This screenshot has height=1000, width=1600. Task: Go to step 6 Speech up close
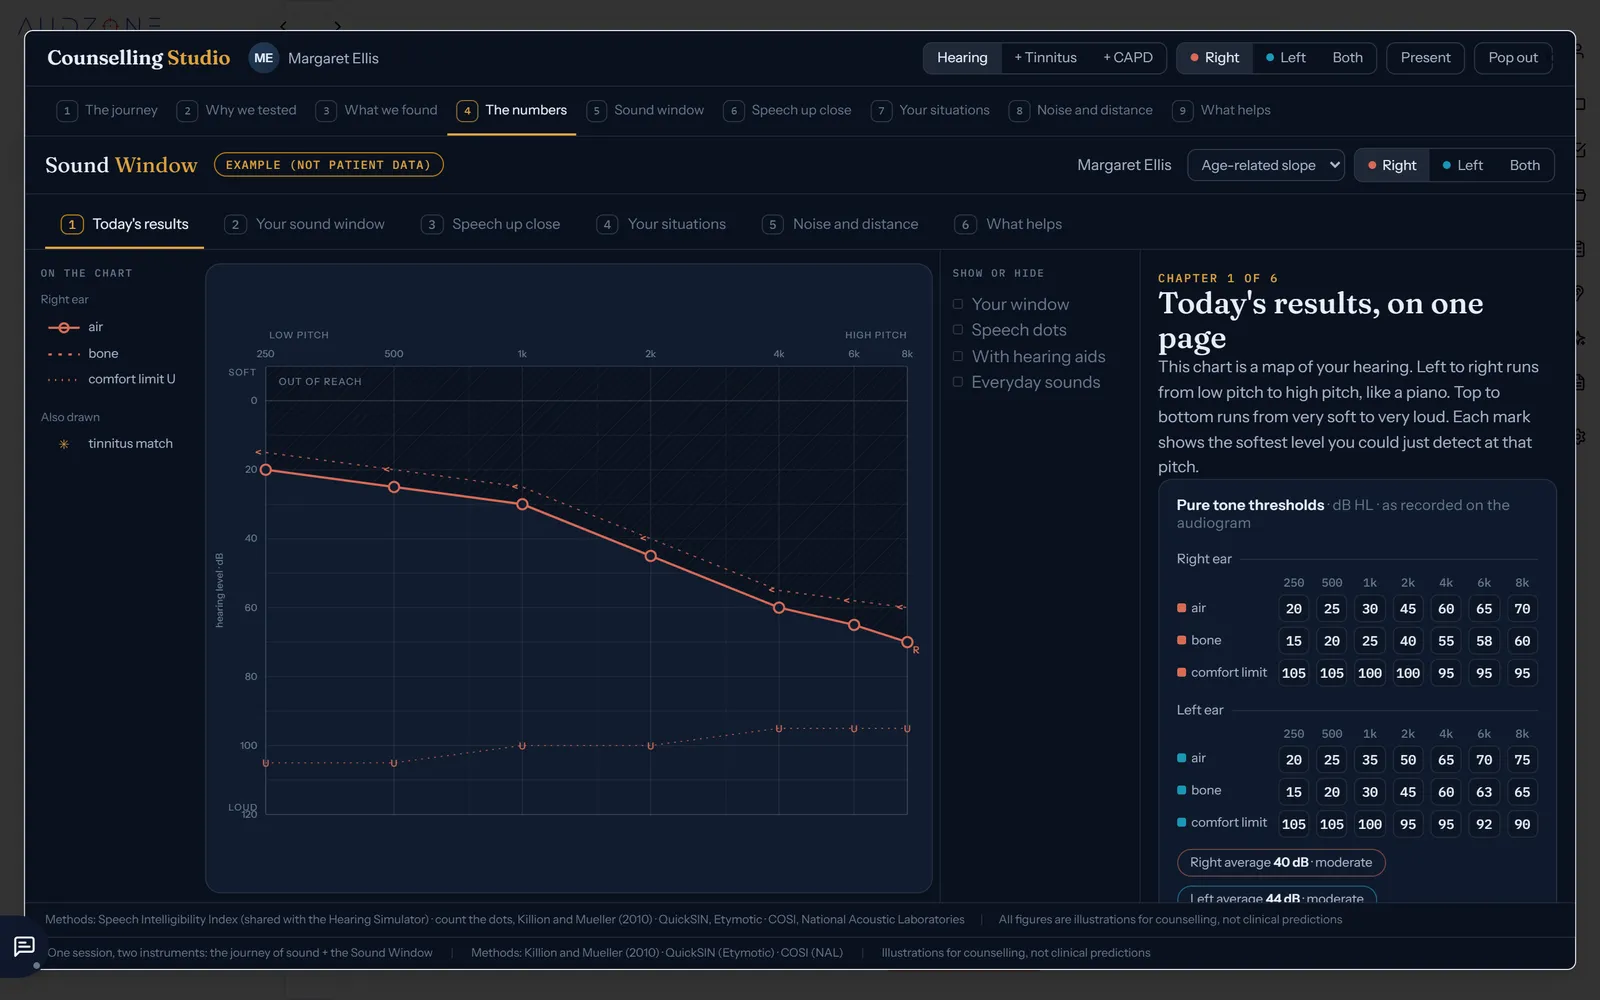tap(789, 110)
